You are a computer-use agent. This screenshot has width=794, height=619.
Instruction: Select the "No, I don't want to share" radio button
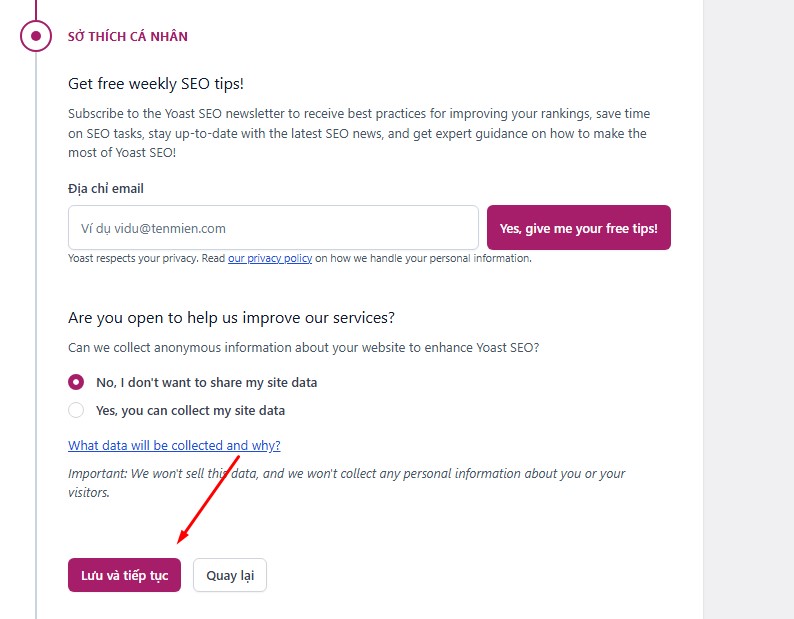click(x=76, y=382)
